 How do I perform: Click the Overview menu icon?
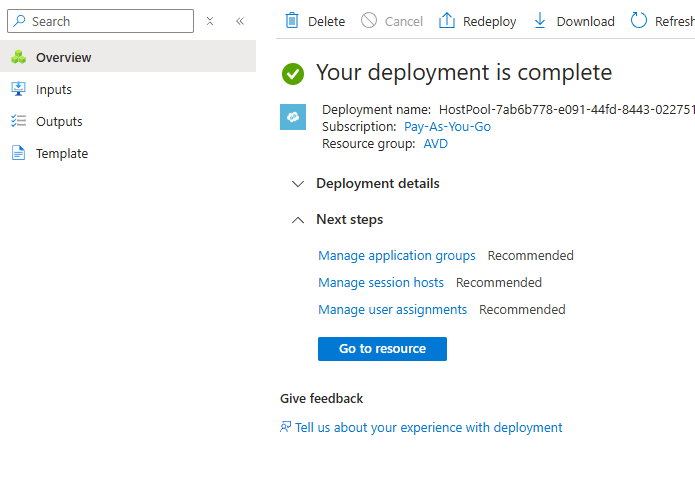18,57
